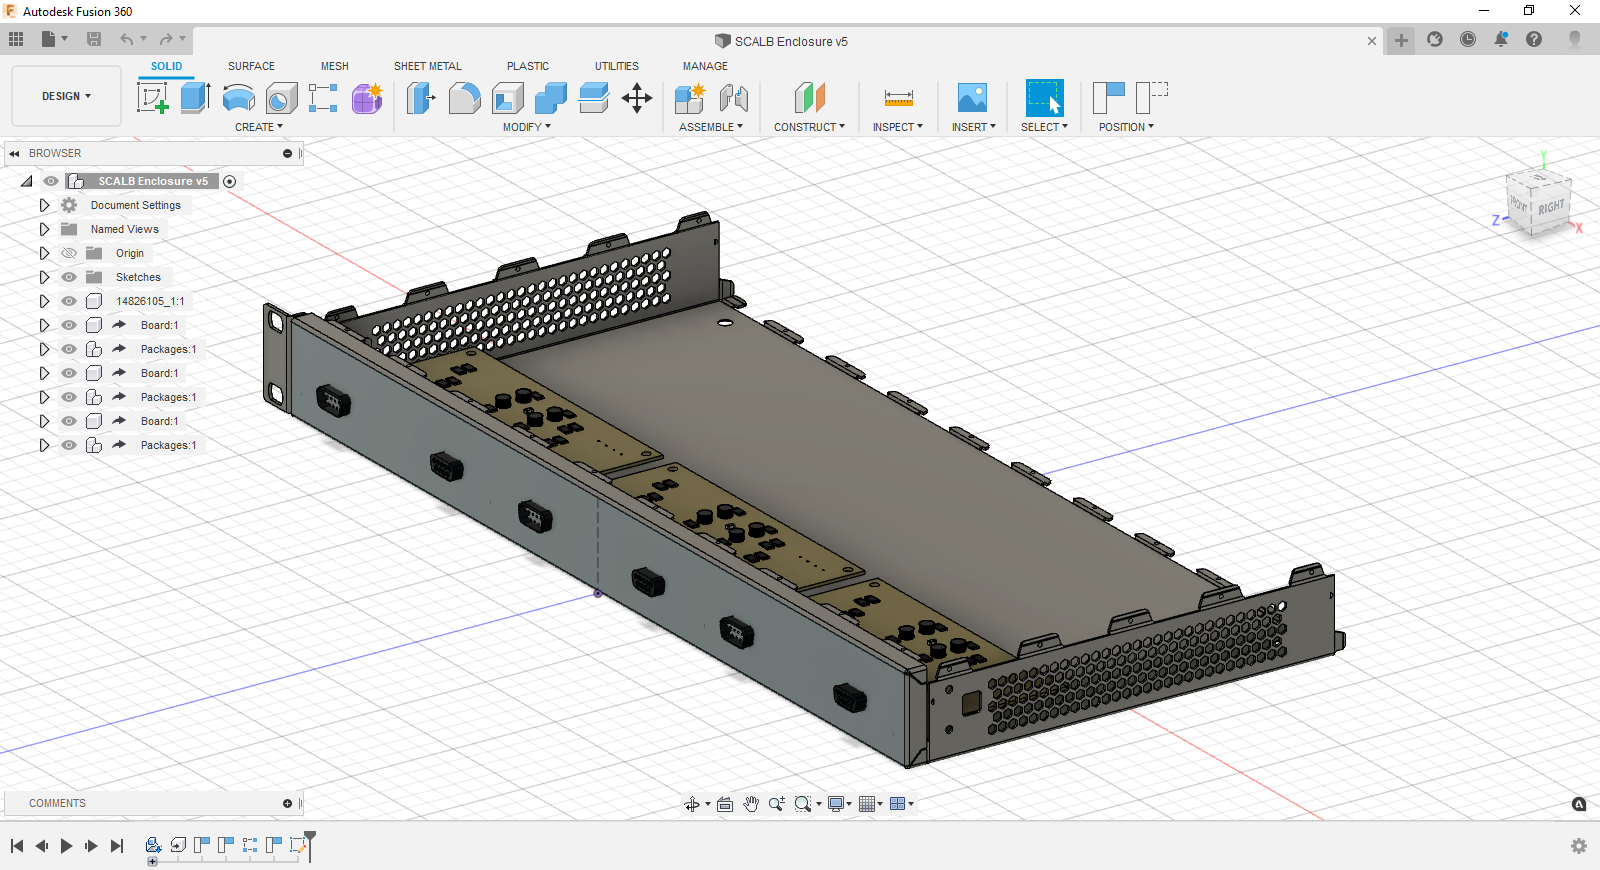Click the Offset Plane construct icon

click(809, 98)
